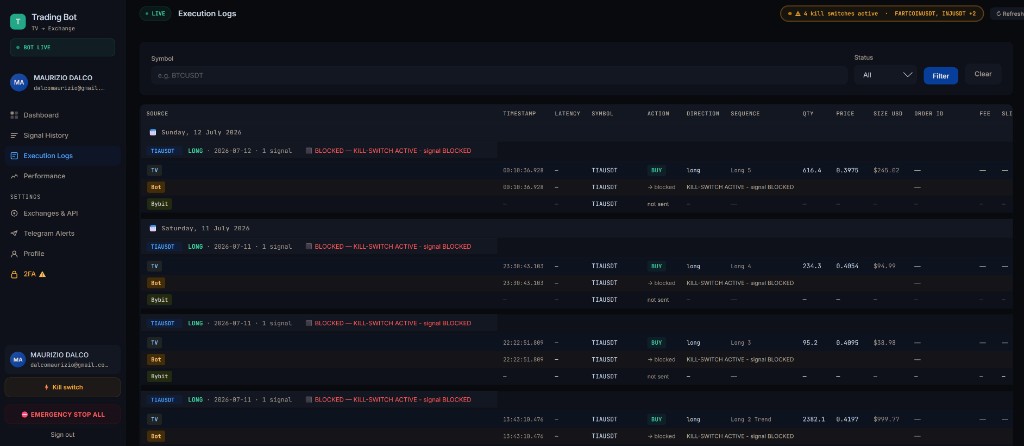This screenshot has height=446, width=1024.
Task: Click the Bot badge at 13:43:10.476
Action: click(155, 436)
